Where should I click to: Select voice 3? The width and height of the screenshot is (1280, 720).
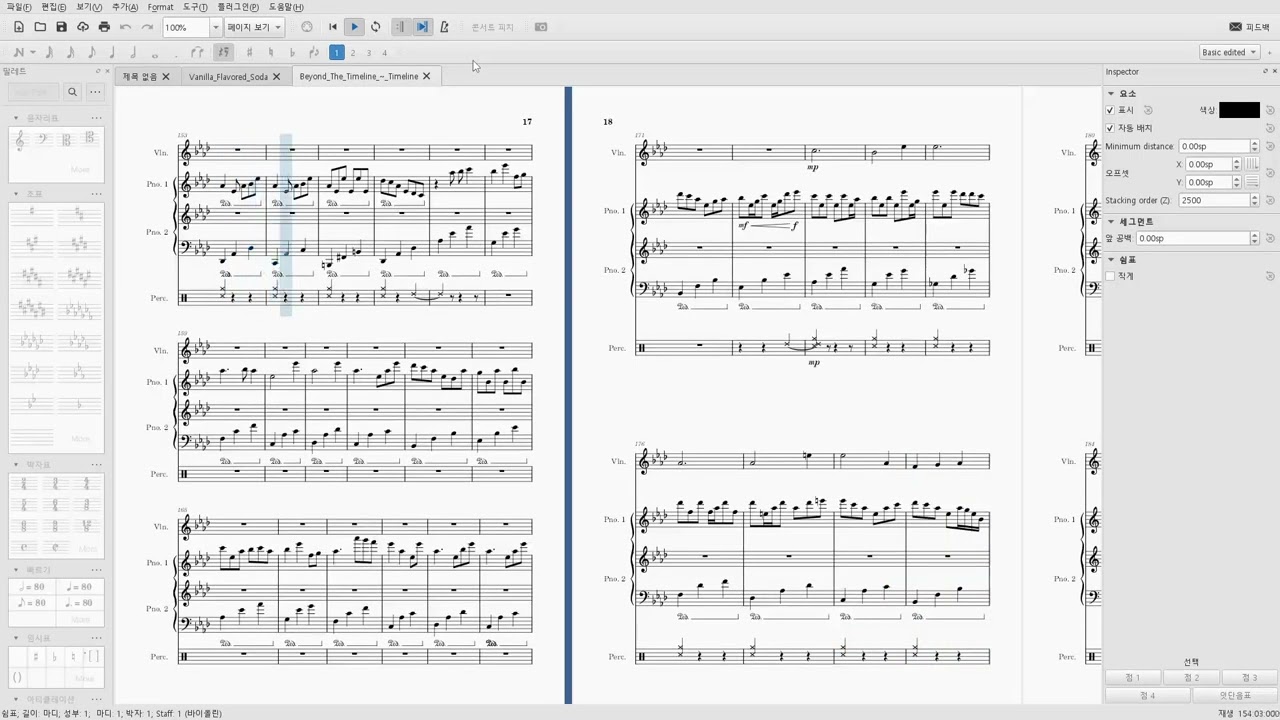coord(368,52)
